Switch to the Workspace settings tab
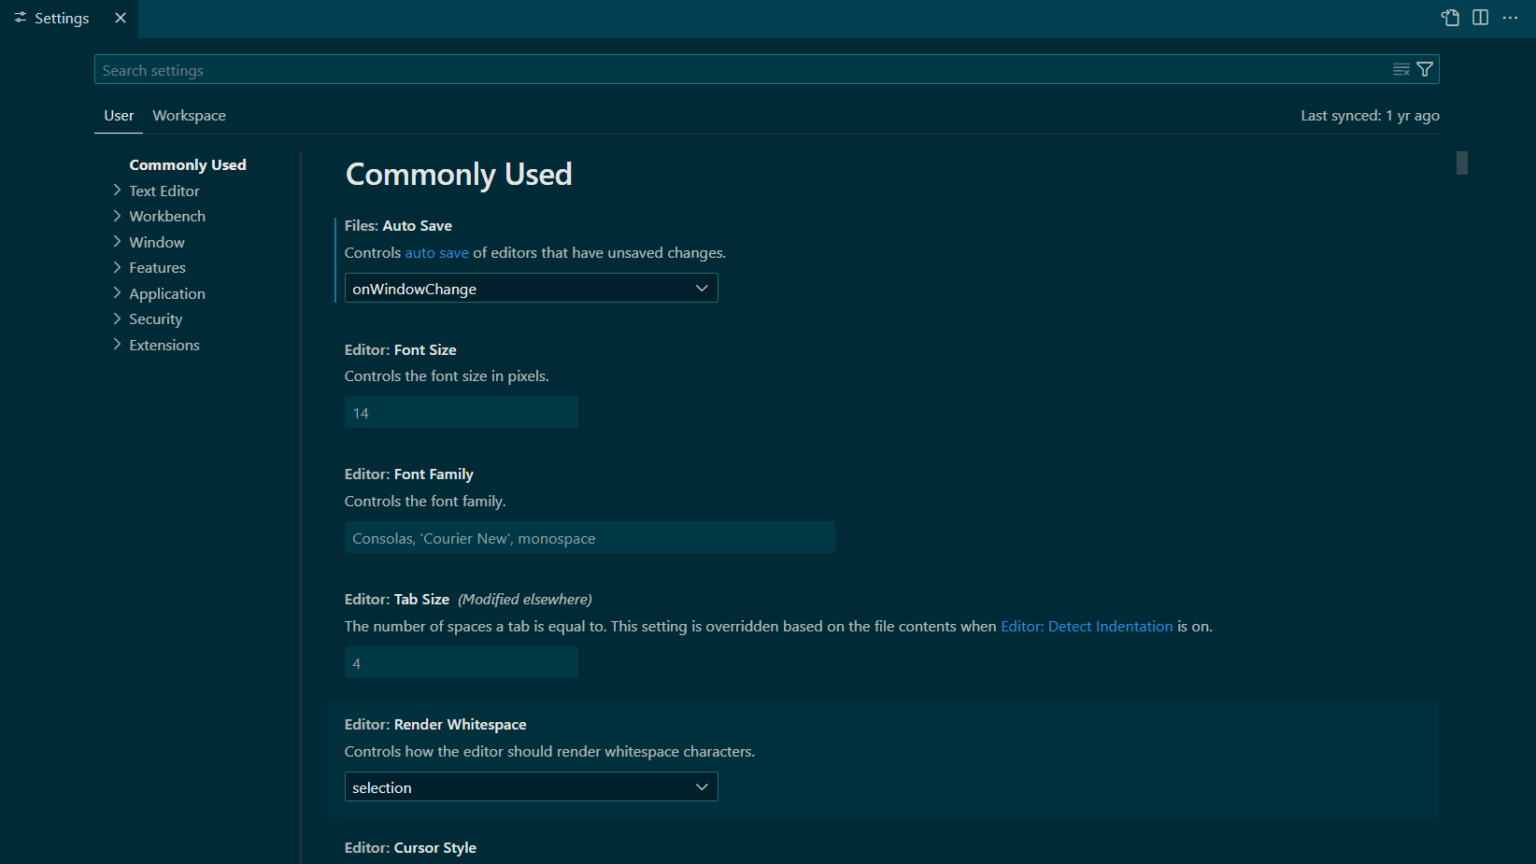 189,115
